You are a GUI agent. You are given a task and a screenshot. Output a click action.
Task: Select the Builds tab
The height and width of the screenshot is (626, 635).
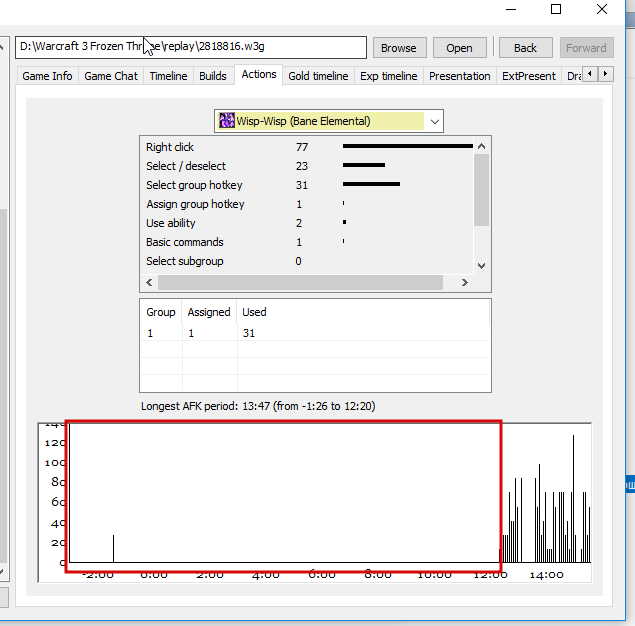[x=213, y=76]
